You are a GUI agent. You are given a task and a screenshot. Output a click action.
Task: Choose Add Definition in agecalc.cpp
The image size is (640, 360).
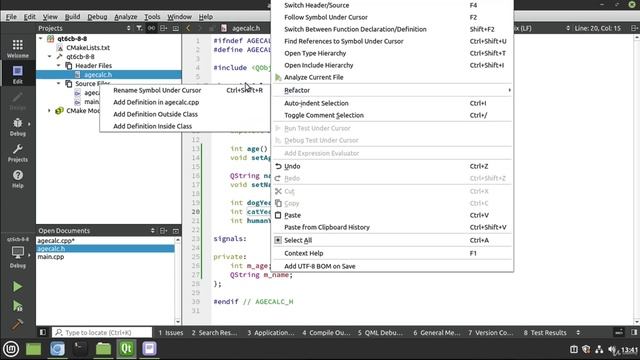185,102
